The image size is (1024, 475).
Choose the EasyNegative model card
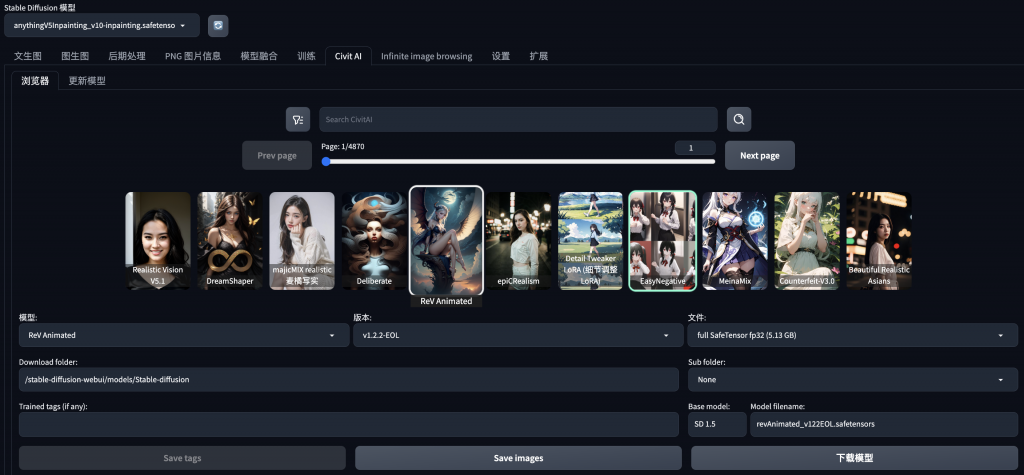(662, 240)
